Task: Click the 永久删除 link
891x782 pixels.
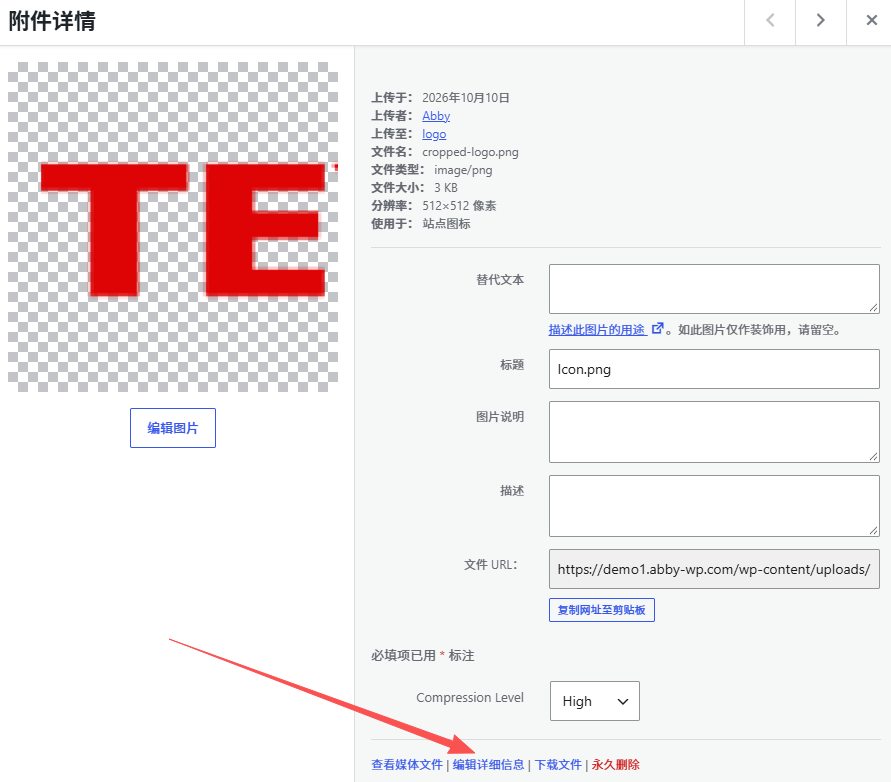Action: click(615, 764)
